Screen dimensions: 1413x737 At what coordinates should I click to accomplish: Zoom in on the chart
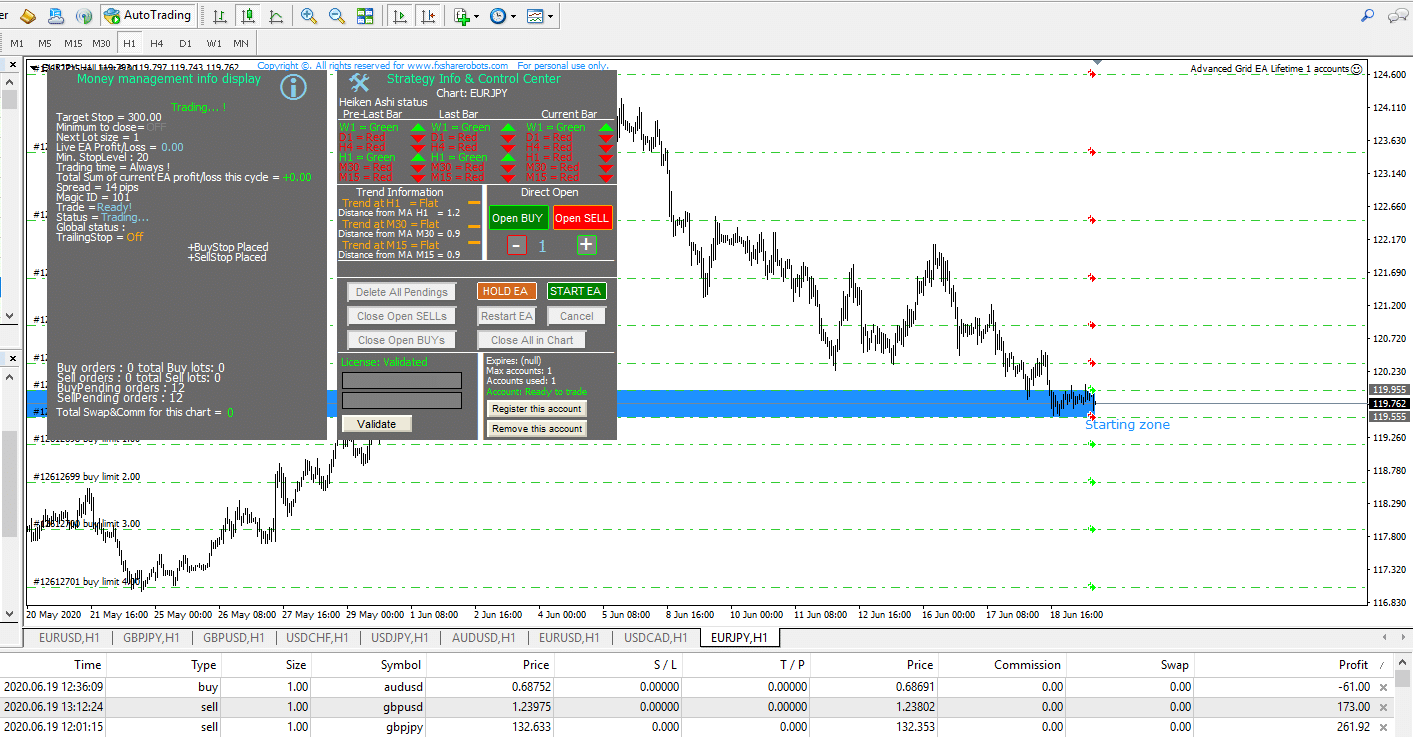tap(309, 16)
